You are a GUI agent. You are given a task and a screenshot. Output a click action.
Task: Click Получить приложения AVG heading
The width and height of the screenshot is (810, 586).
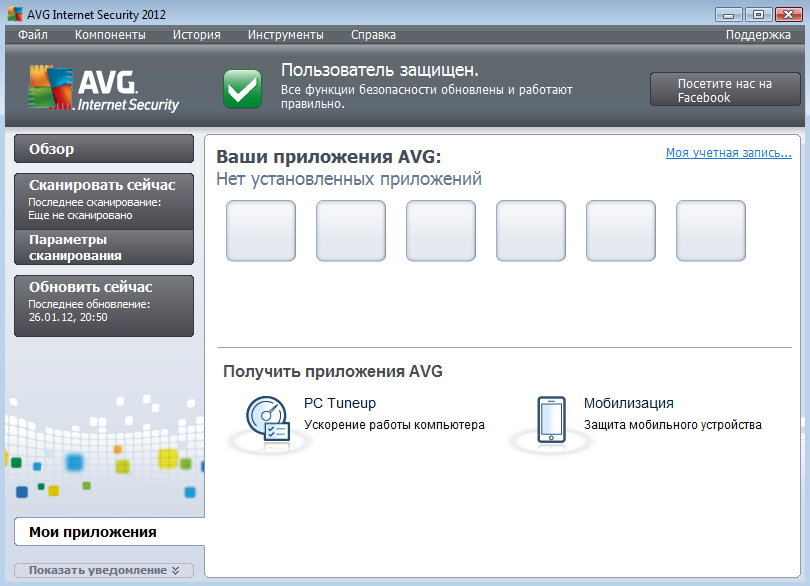coord(333,371)
